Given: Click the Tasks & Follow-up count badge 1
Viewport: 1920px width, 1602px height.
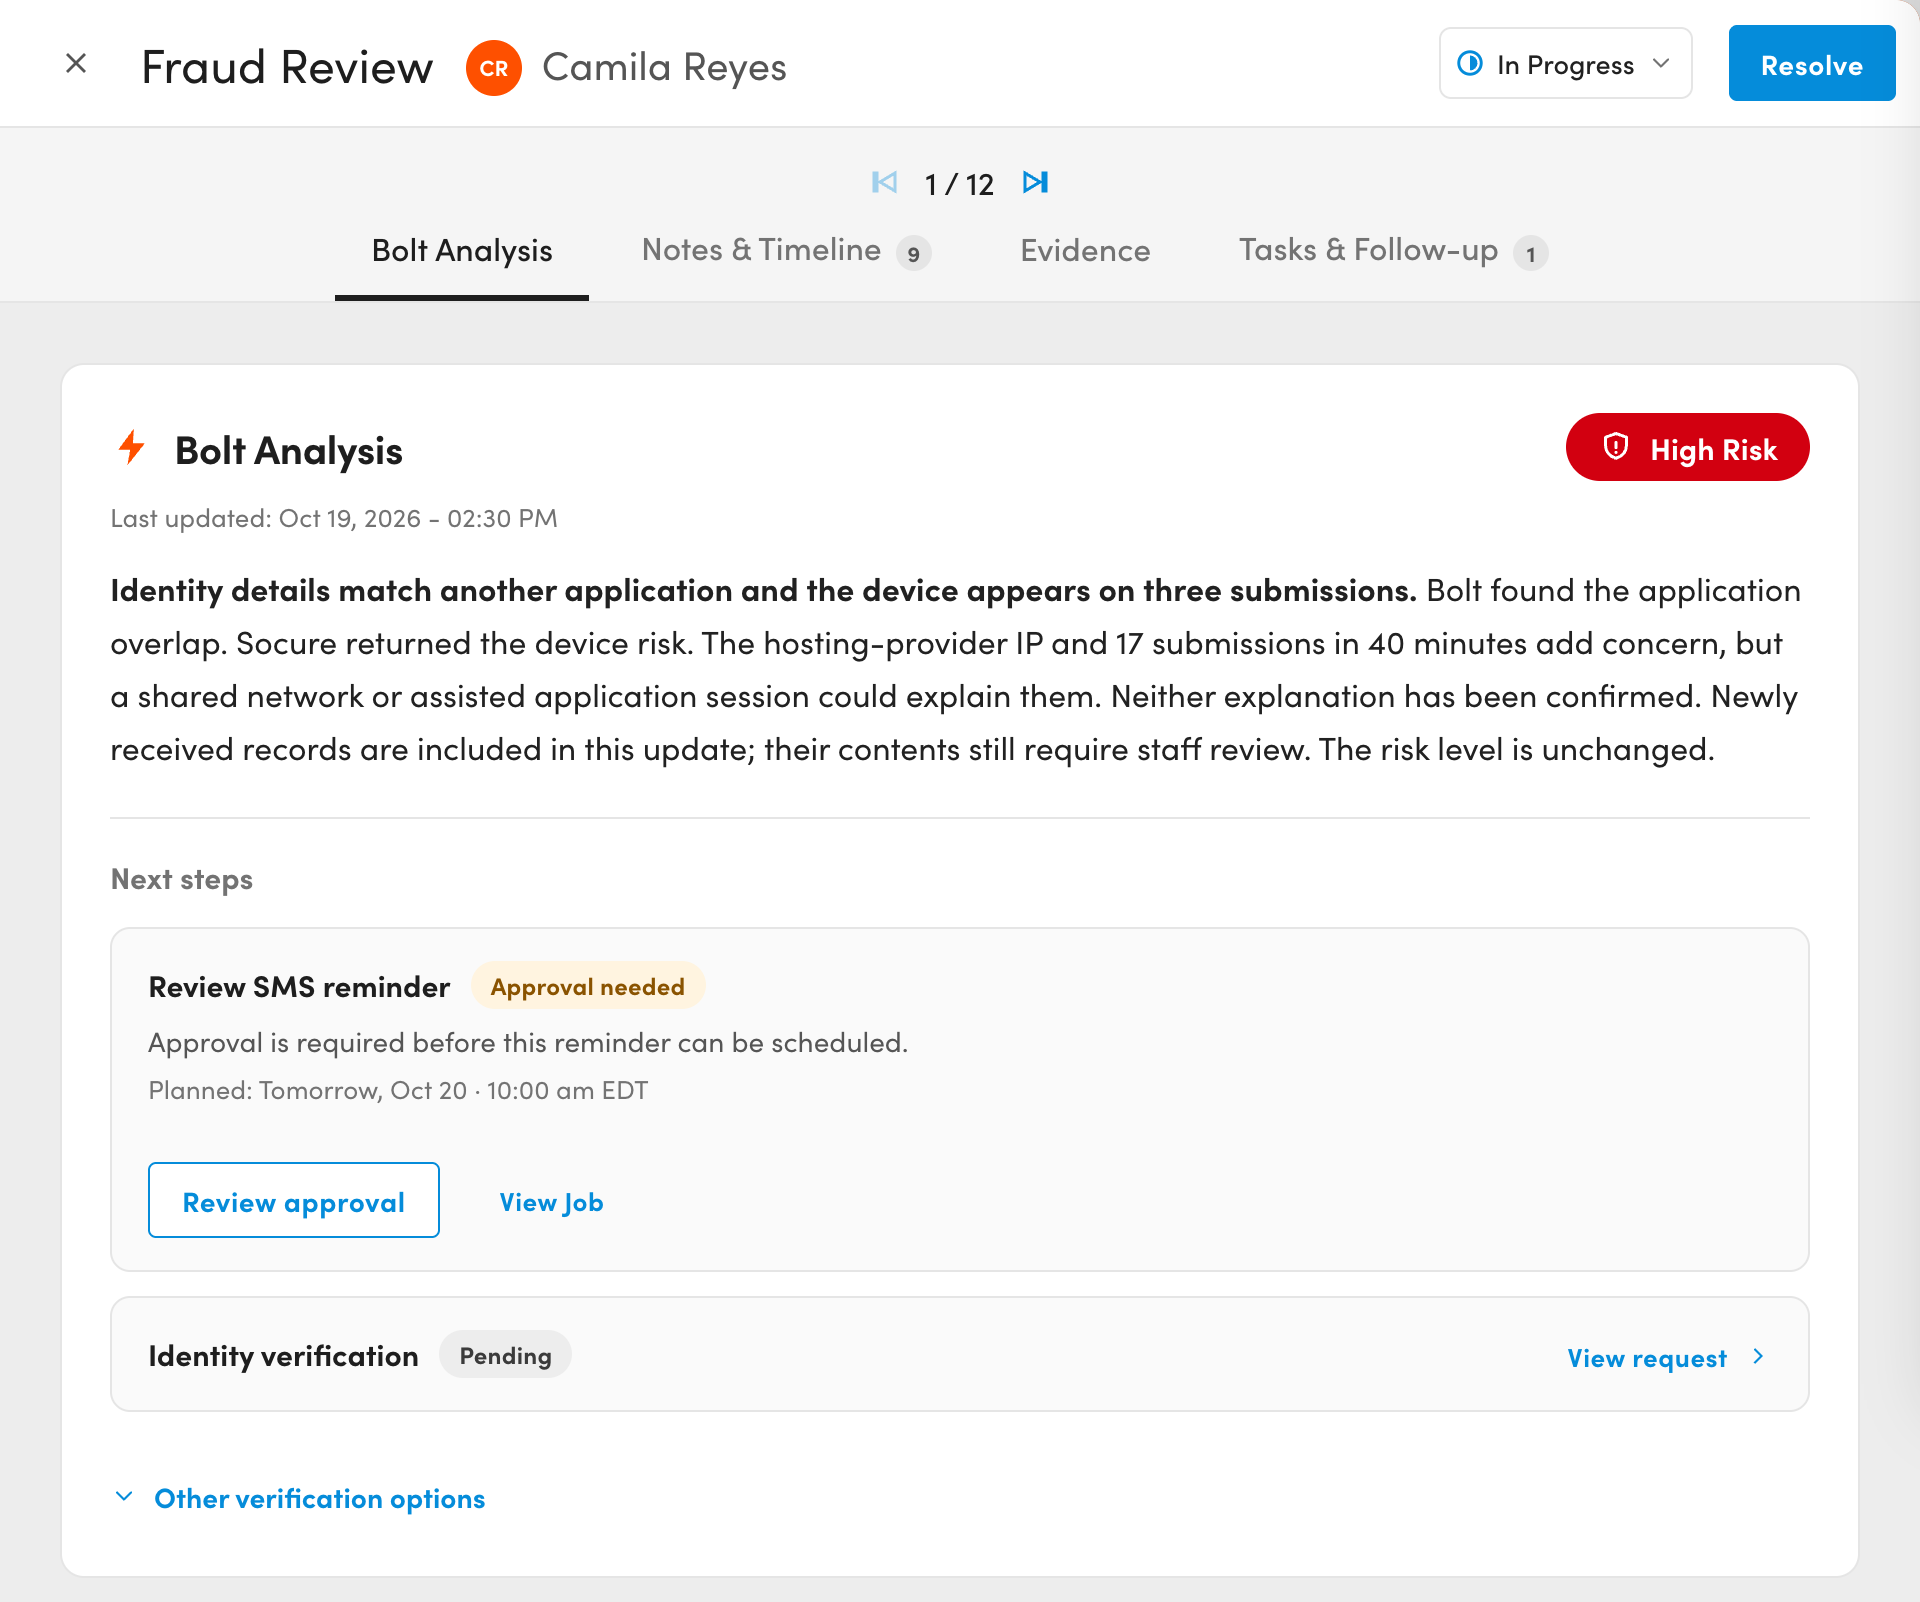Looking at the screenshot, I should coord(1531,254).
